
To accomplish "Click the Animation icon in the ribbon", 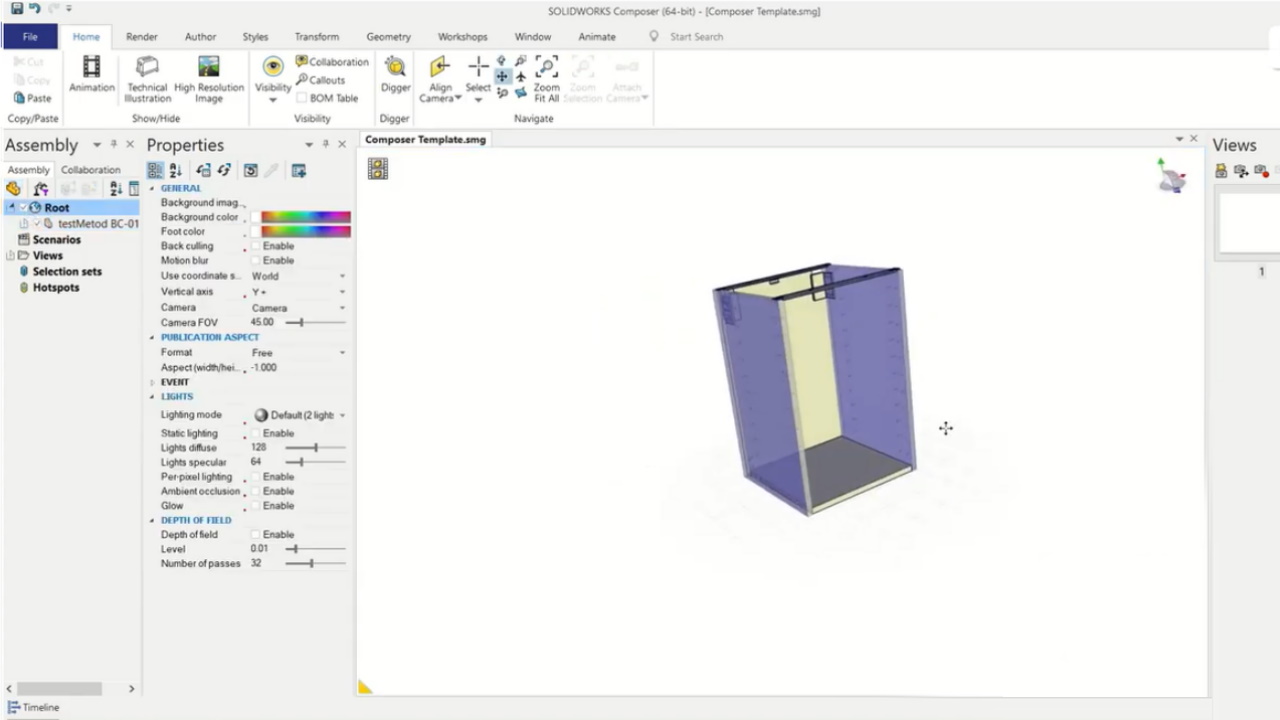I will tap(91, 68).
